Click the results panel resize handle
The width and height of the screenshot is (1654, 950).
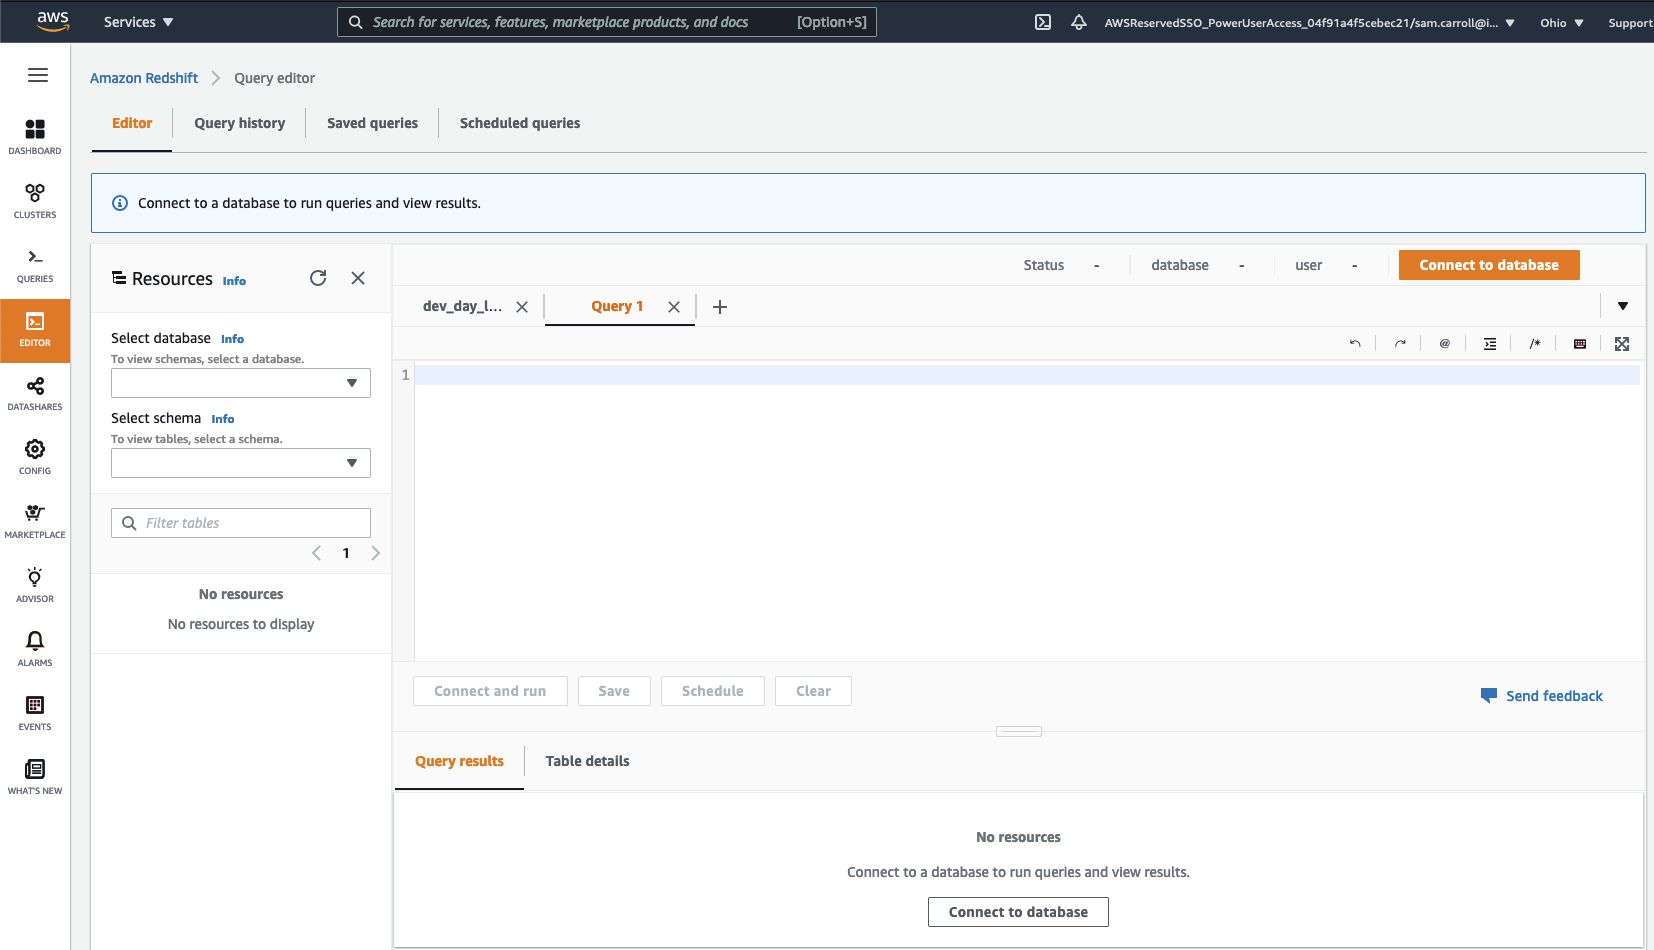click(1019, 732)
